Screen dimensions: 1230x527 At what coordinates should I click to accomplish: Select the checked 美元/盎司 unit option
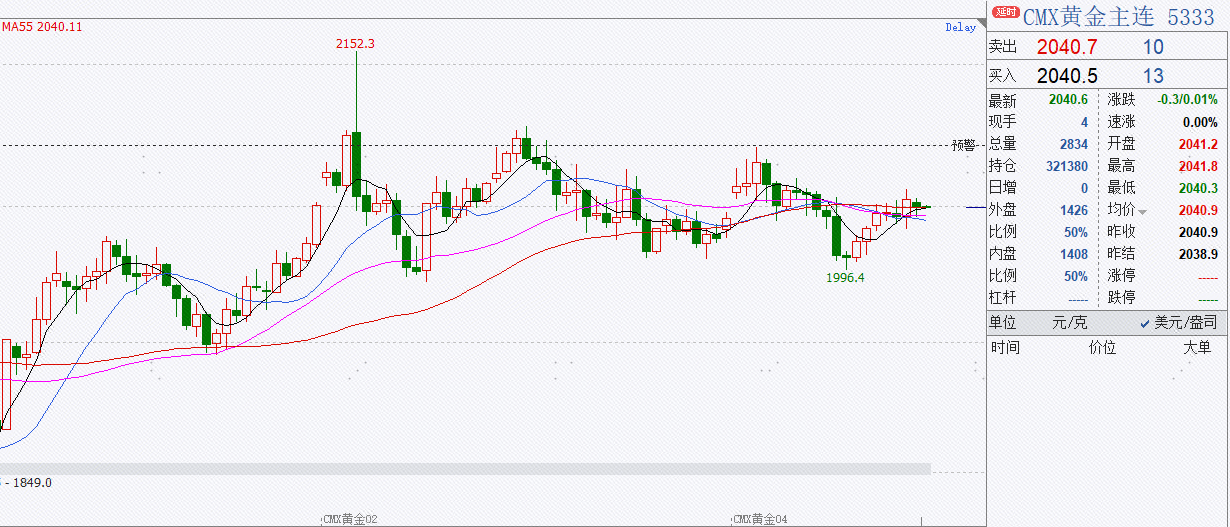click(1178, 323)
